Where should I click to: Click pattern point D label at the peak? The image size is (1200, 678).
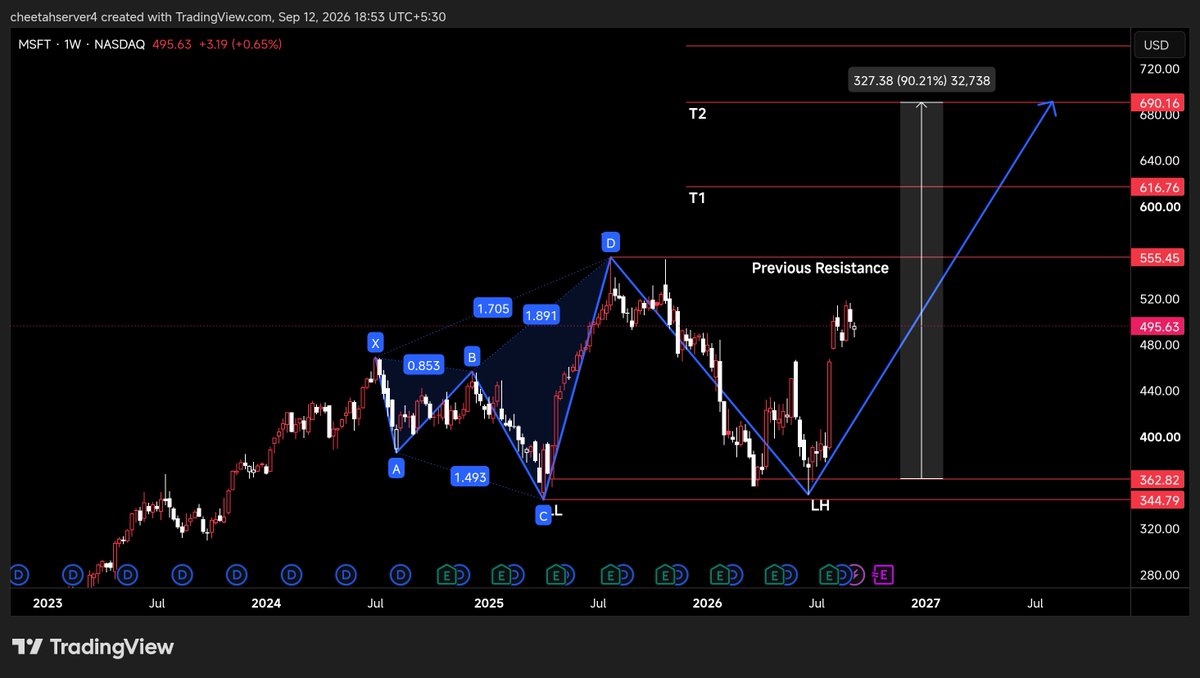click(611, 242)
